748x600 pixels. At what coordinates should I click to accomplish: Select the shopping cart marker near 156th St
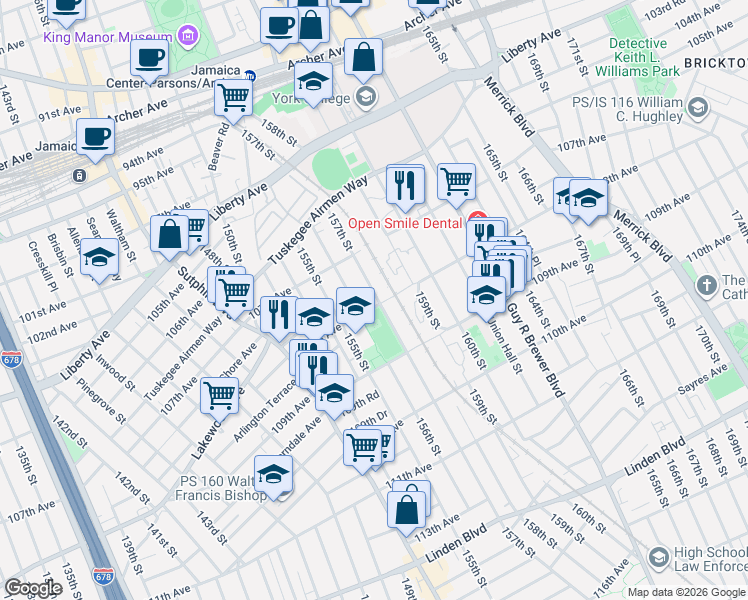pos(363,451)
